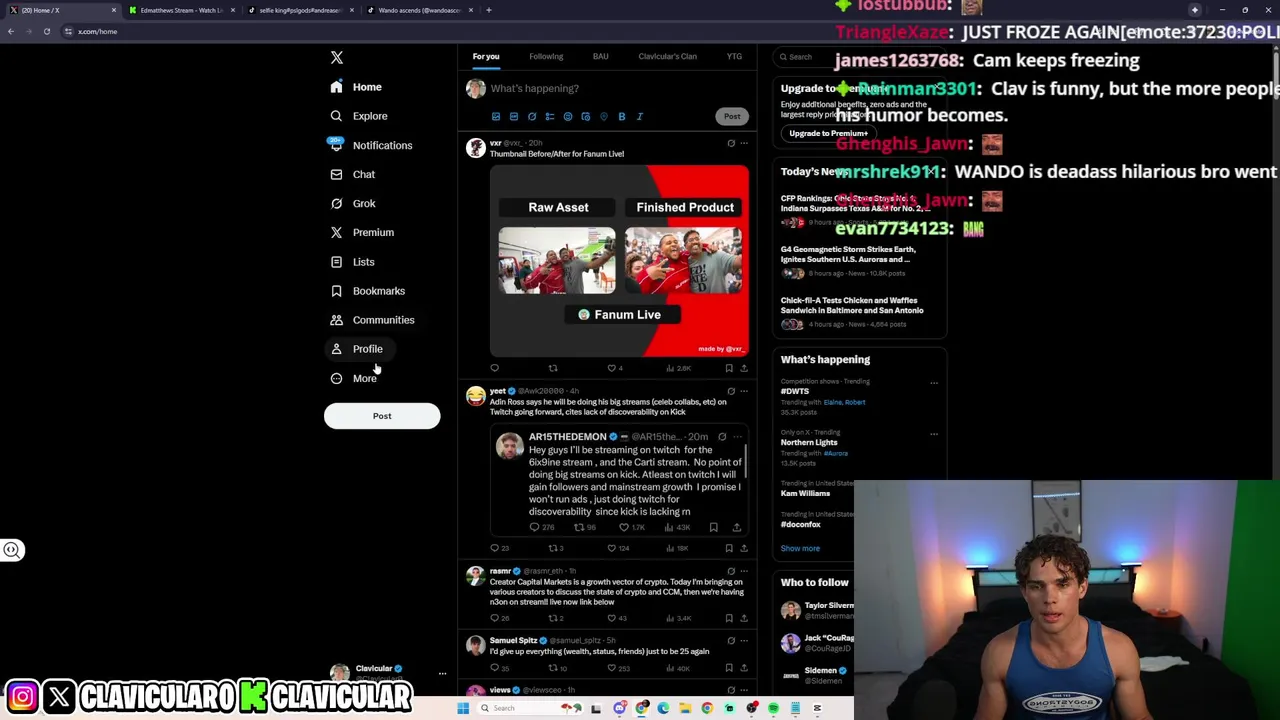Open Notifications in the sidebar

[370, 145]
